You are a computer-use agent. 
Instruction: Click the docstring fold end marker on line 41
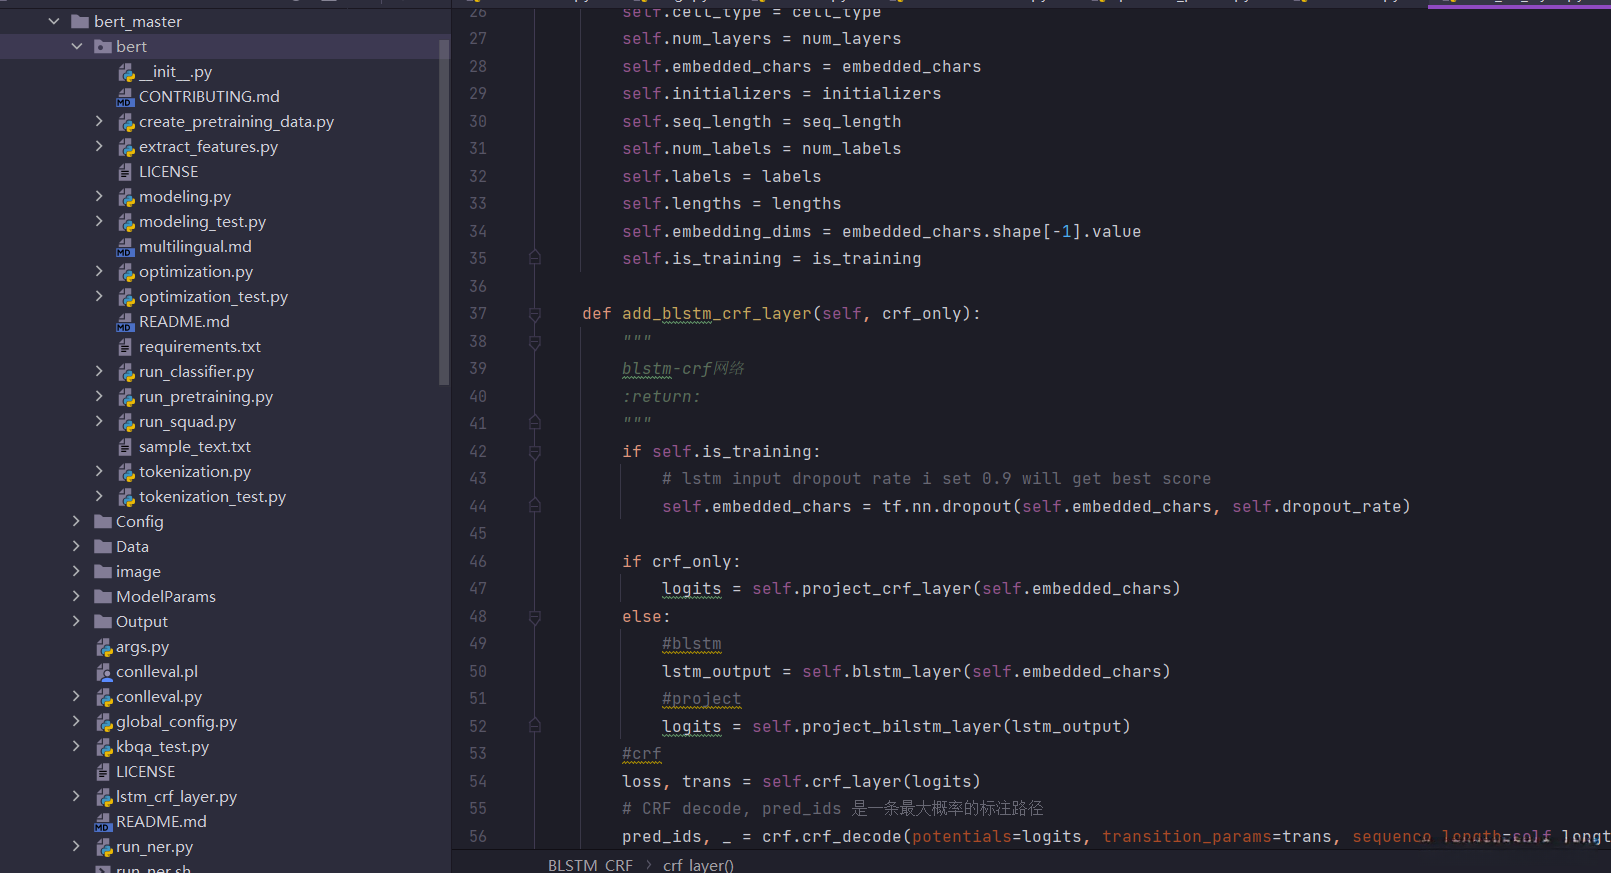pyautogui.click(x=535, y=423)
